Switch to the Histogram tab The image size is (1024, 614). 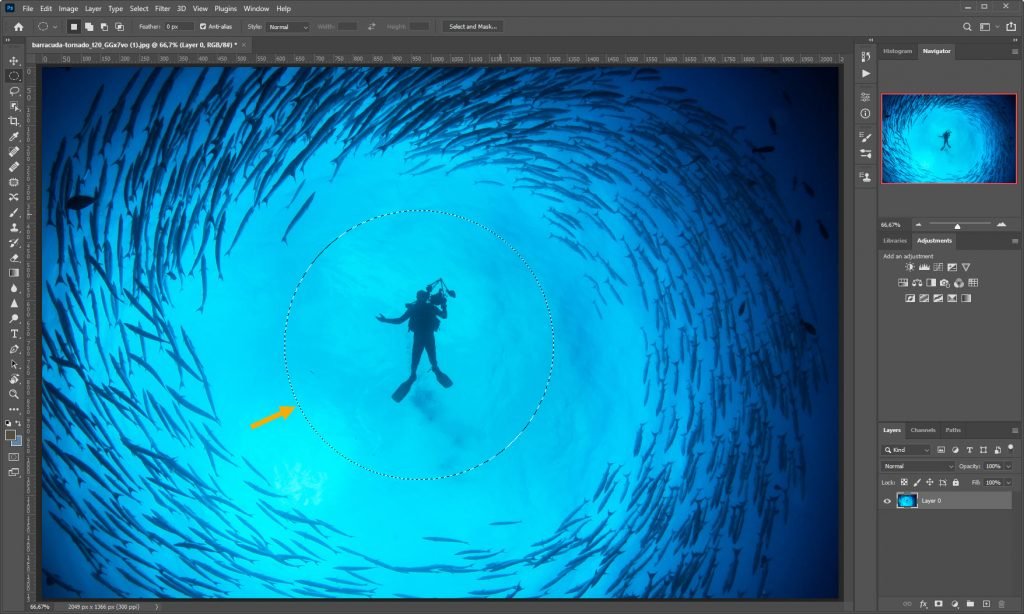tap(897, 51)
